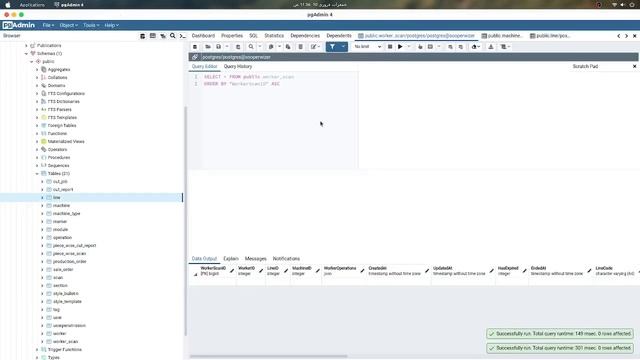Open the Find options dropdown arrow
Image resolution: width=640 pixels, height=360 pixels.
coord(260,47)
